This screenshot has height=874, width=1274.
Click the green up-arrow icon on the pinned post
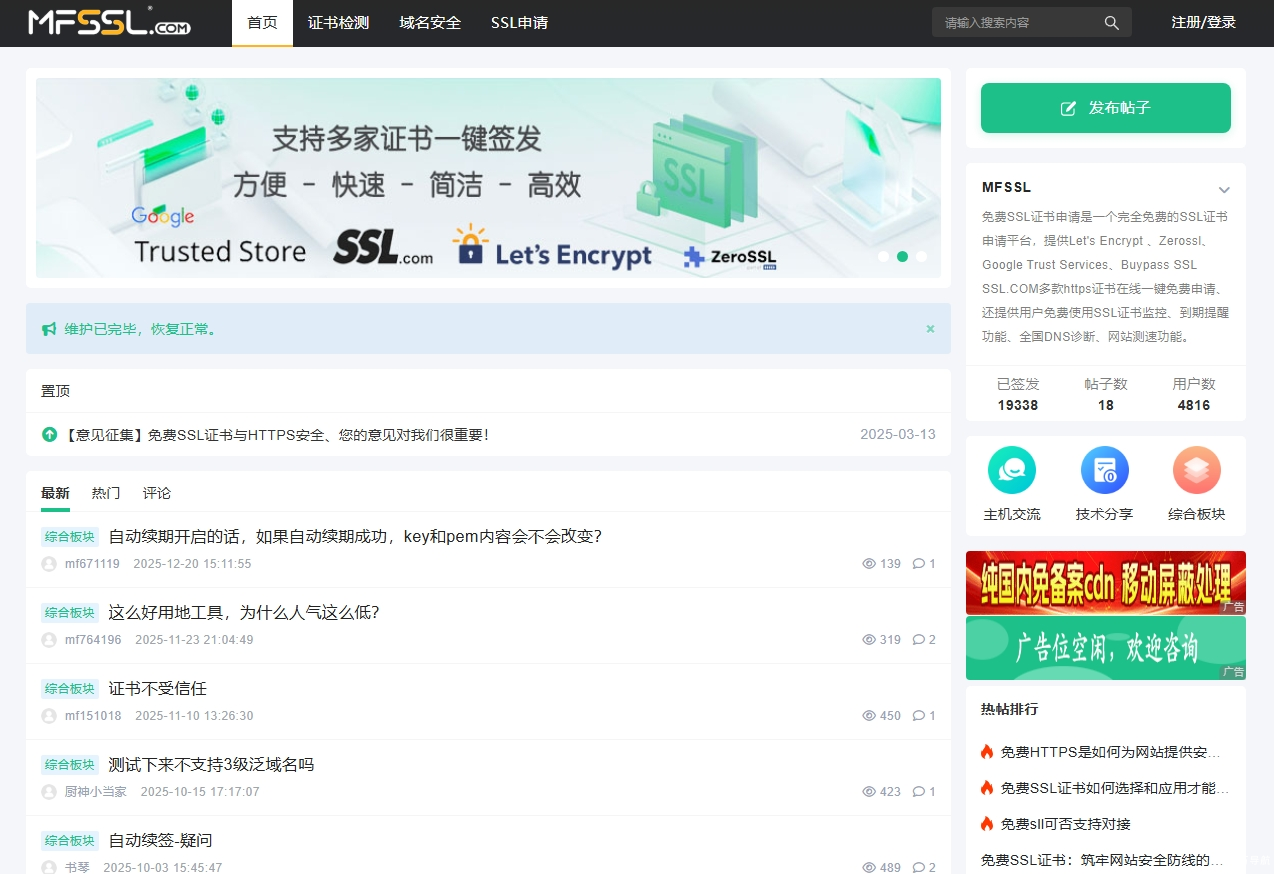click(x=49, y=434)
